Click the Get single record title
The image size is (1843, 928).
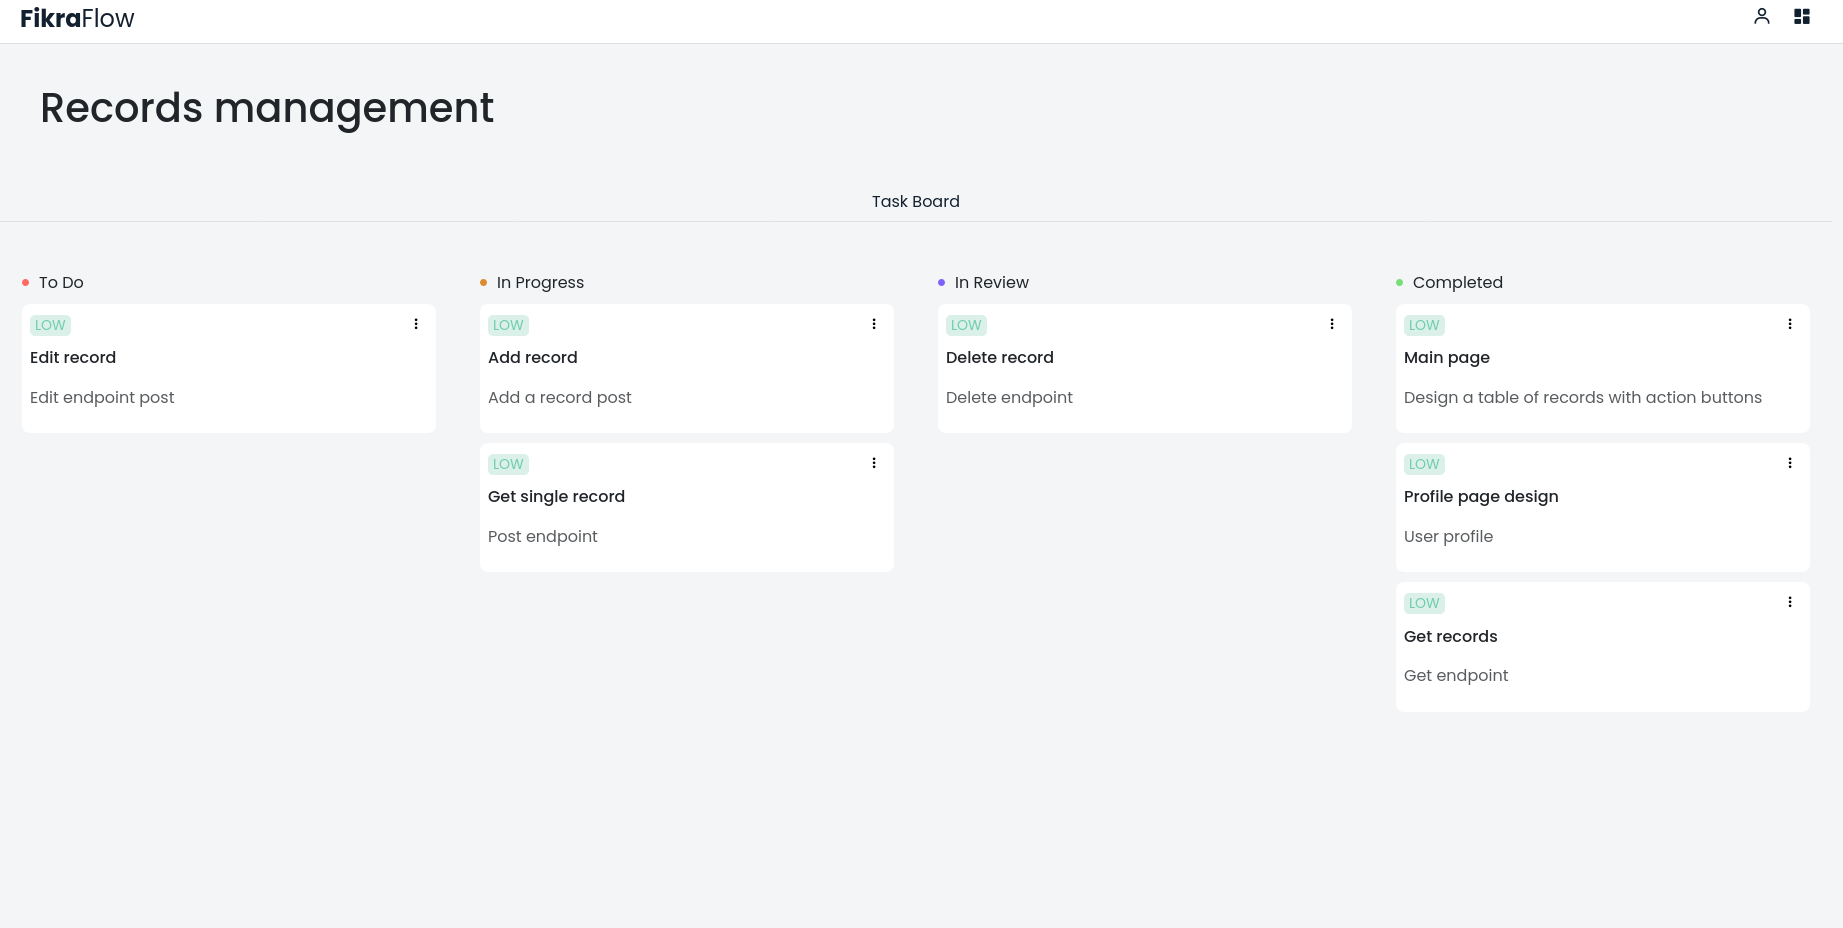556,497
